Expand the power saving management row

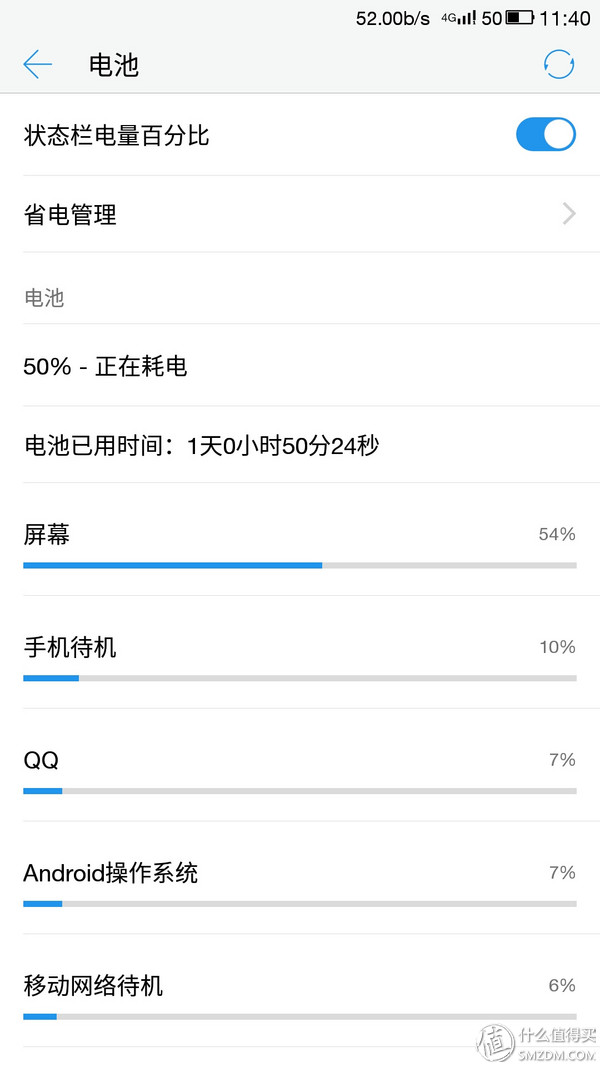point(300,214)
